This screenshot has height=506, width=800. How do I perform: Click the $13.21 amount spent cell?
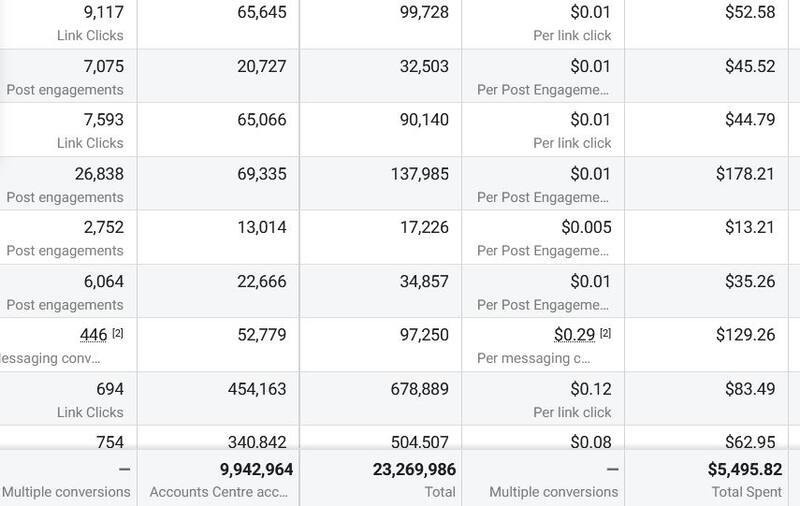[707, 237]
